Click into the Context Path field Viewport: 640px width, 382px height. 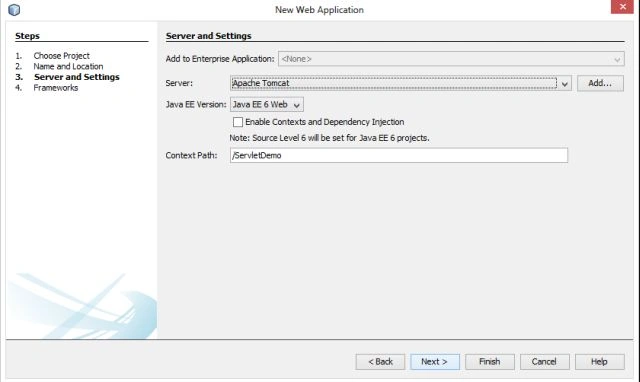[x=399, y=155]
